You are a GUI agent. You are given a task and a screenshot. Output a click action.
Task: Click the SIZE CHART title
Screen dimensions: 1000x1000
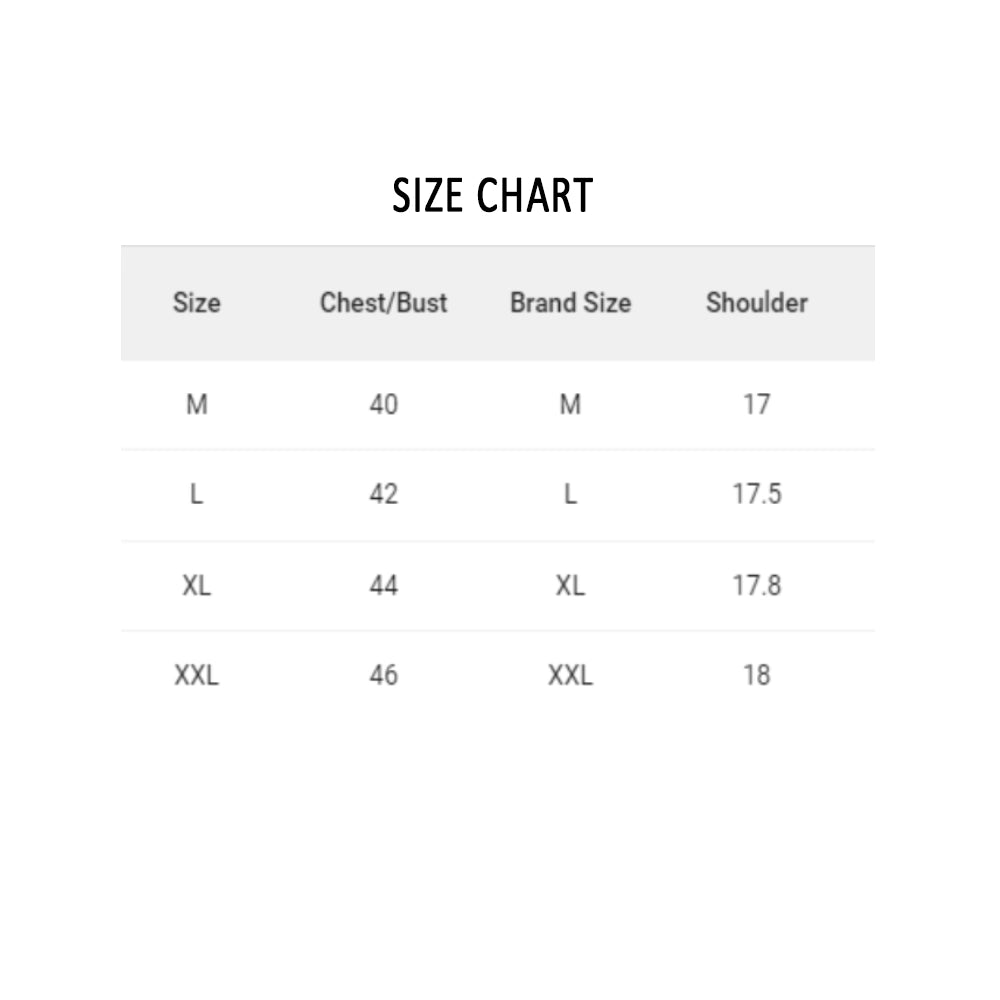pyautogui.click(x=492, y=196)
